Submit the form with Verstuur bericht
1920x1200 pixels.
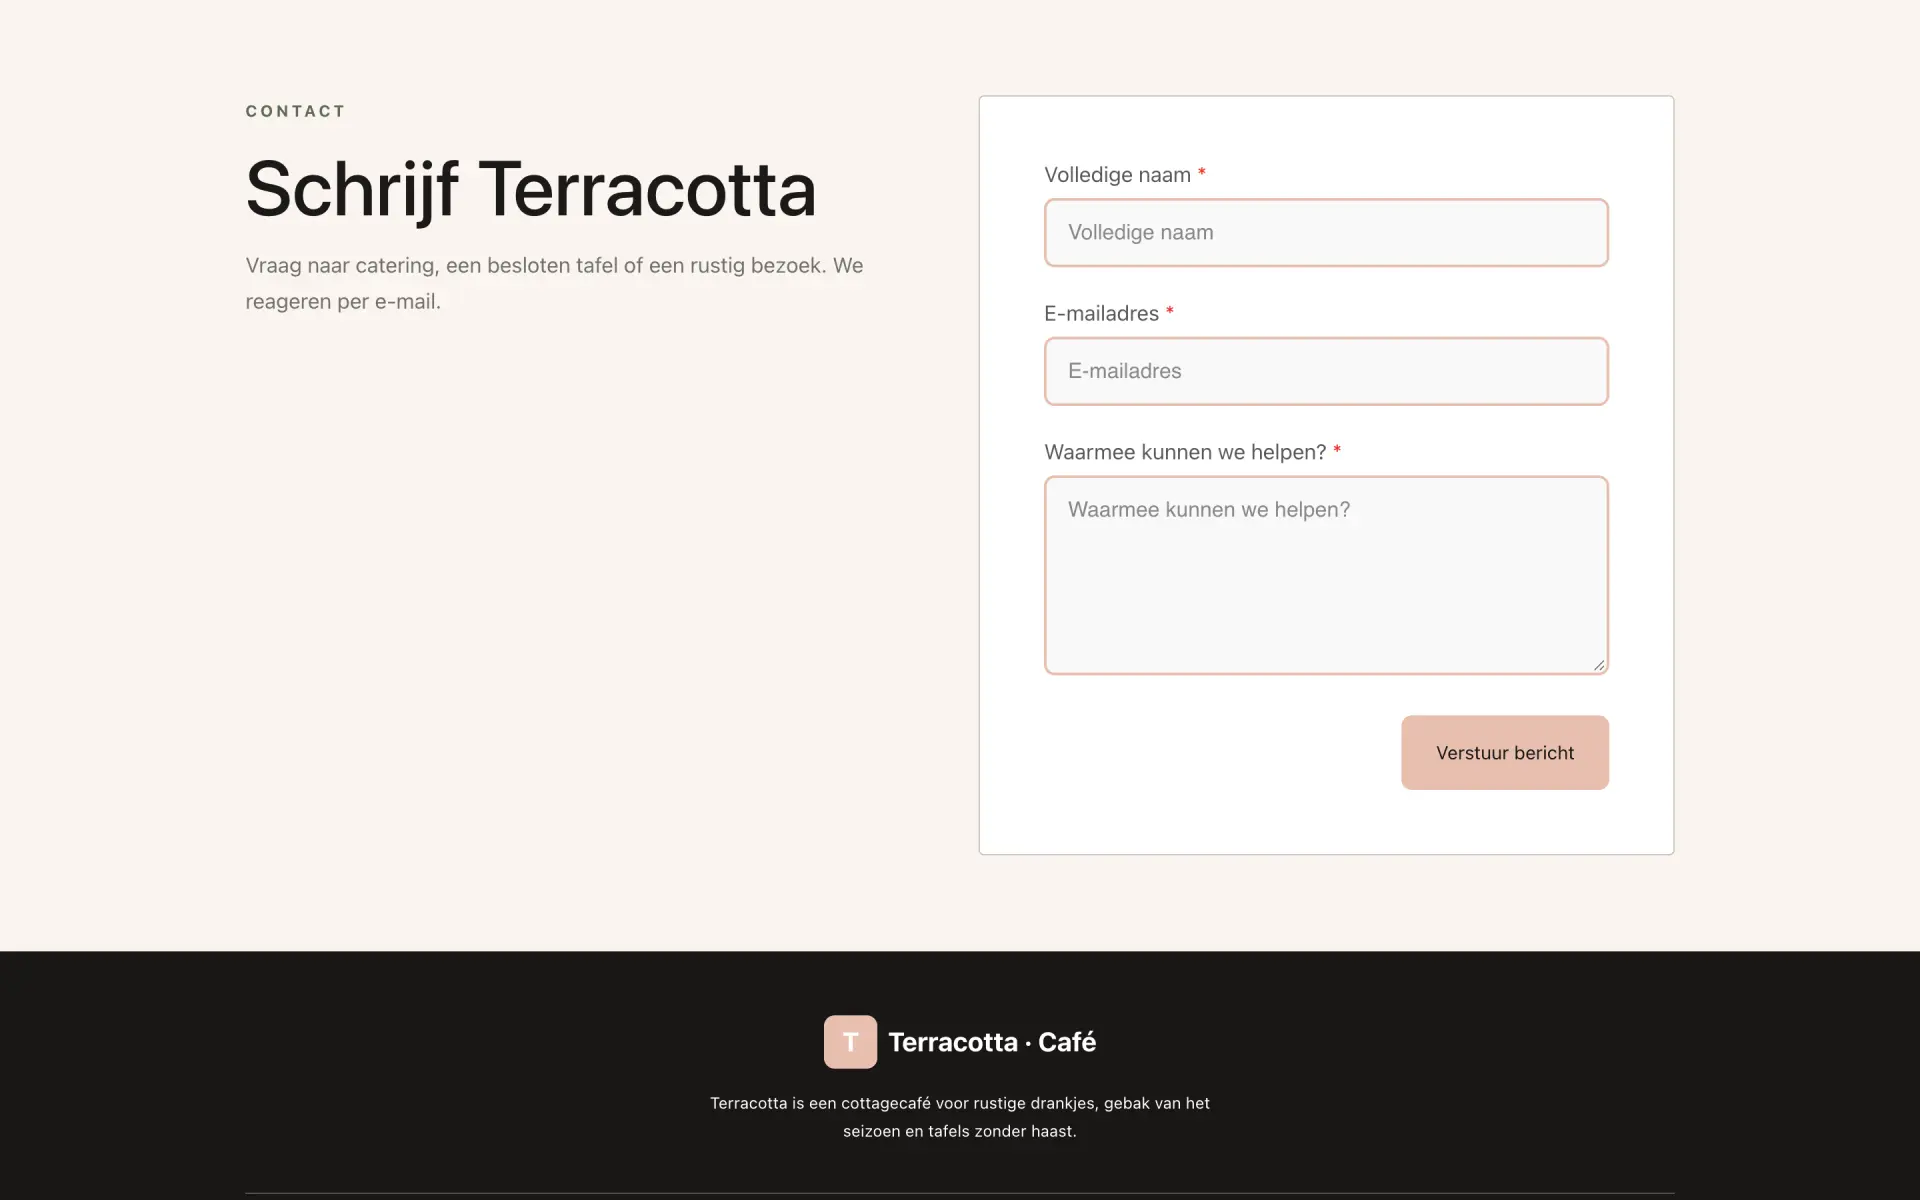pyautogui.click(x=1504, y=753)
